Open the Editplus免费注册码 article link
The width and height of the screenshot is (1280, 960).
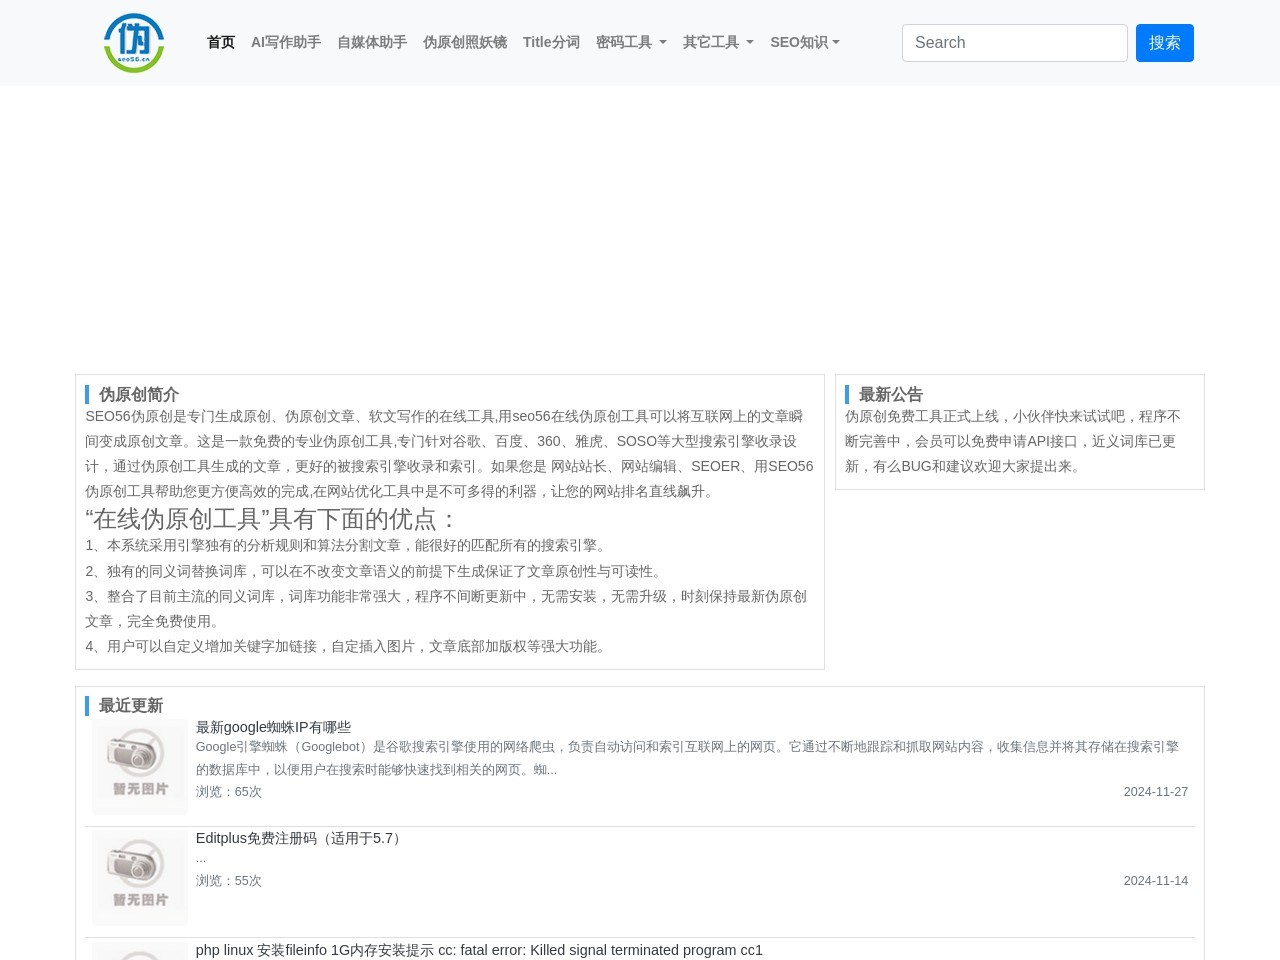tap(300, 838)
